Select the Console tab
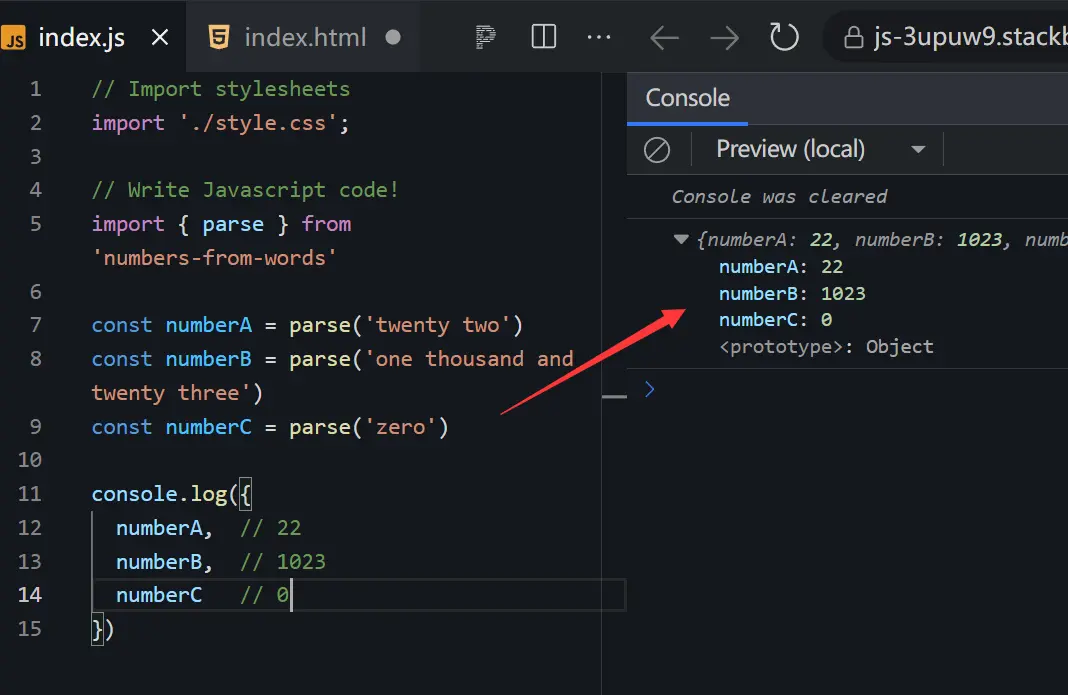Image resolution: width=1068 pixels, height=695 pixels. 687,98
